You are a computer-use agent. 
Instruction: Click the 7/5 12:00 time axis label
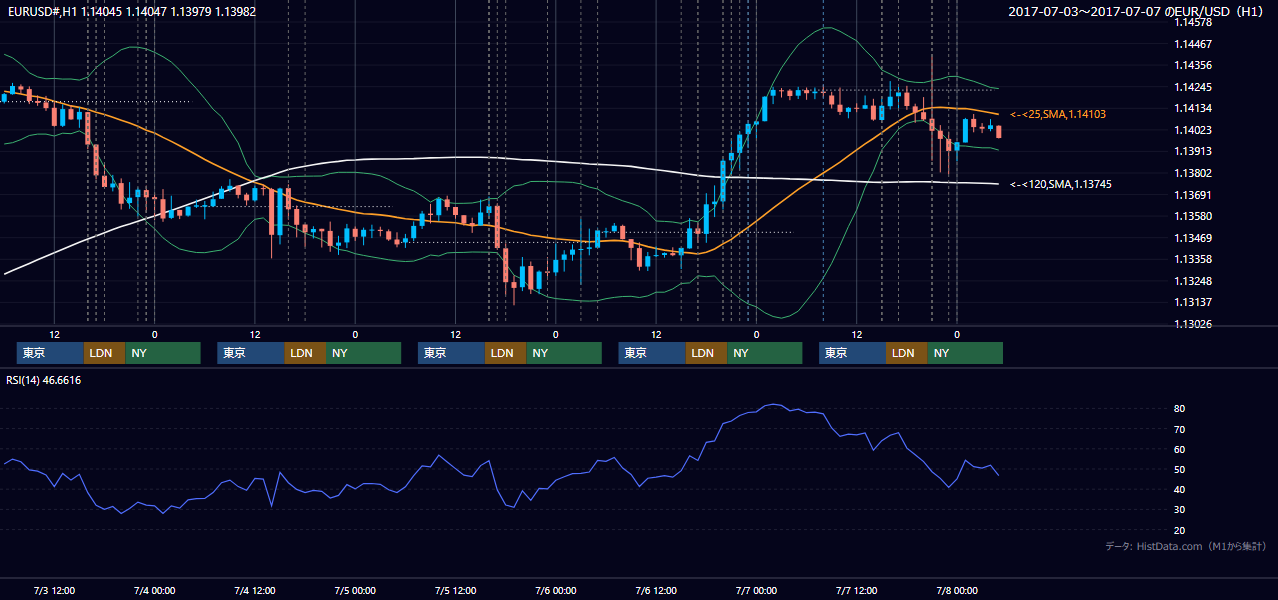pyautogui.click(x=455, y=590)
